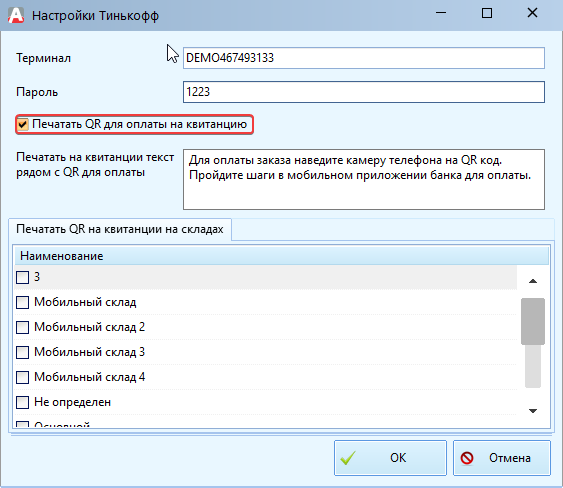Focus the Терминал input field
Screen dimensions: 563x488
pyautogui.click(x=364, y=58)
